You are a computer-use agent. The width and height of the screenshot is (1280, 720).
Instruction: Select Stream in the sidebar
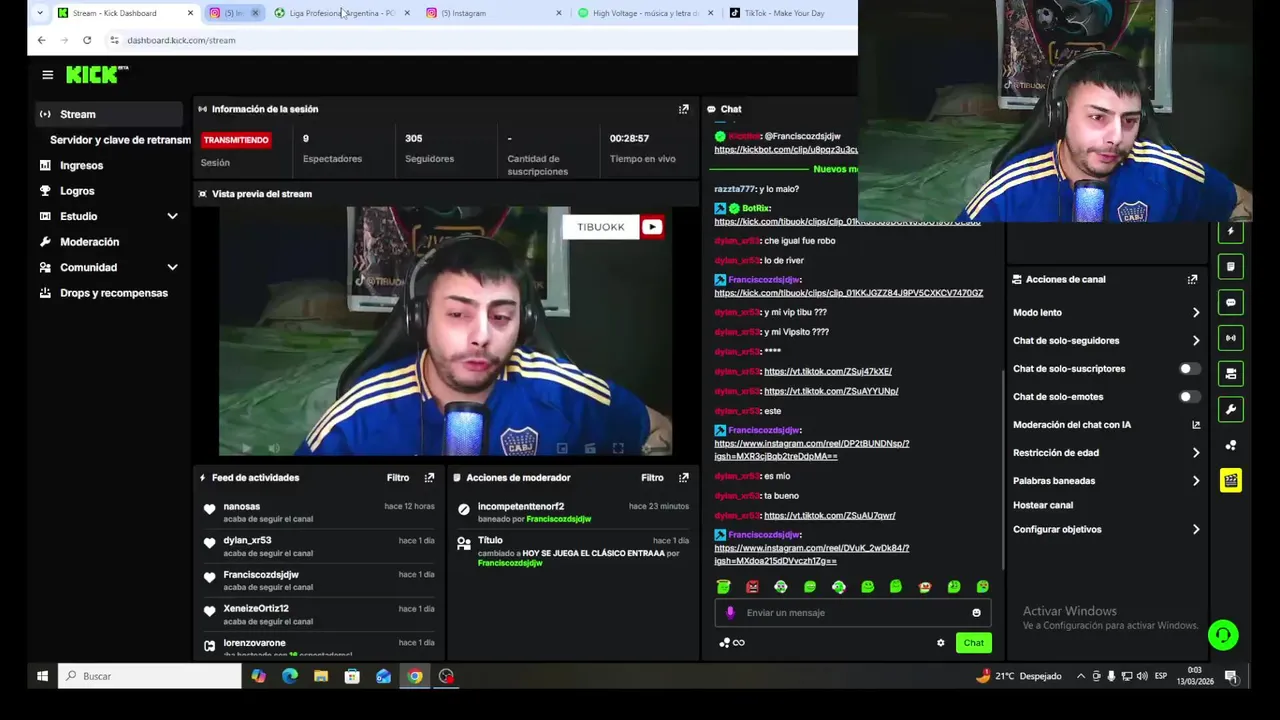pyautogui.click(x=110, y=114)
